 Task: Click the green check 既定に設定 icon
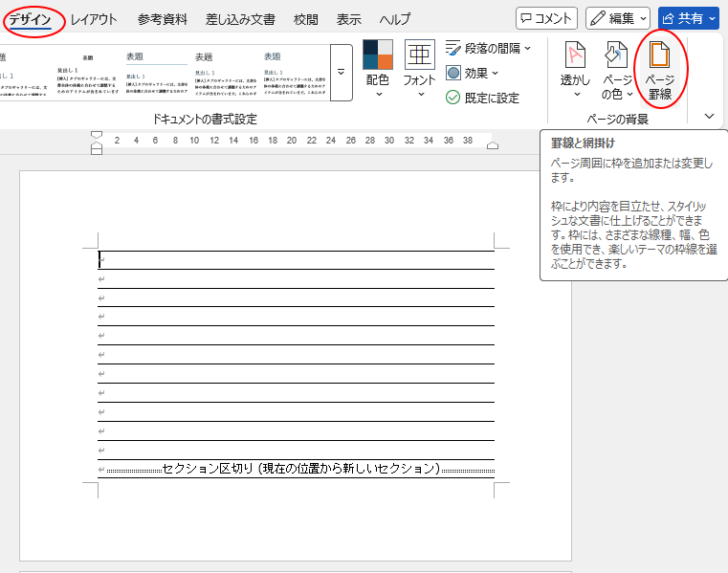tap(453, 98)
